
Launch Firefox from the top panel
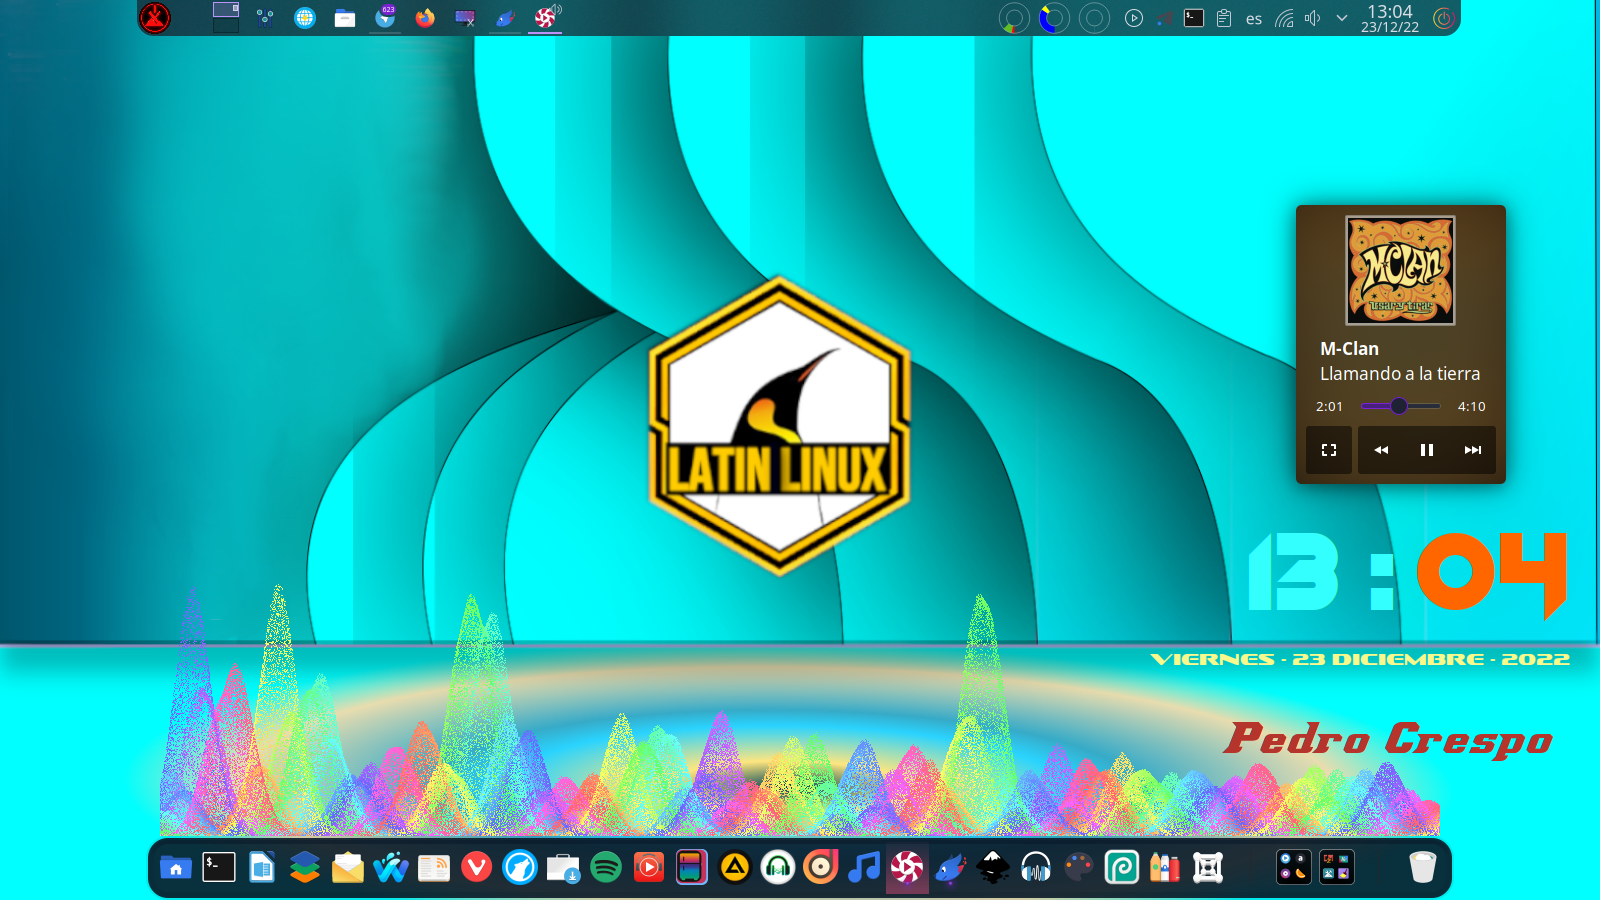(425, 17)
